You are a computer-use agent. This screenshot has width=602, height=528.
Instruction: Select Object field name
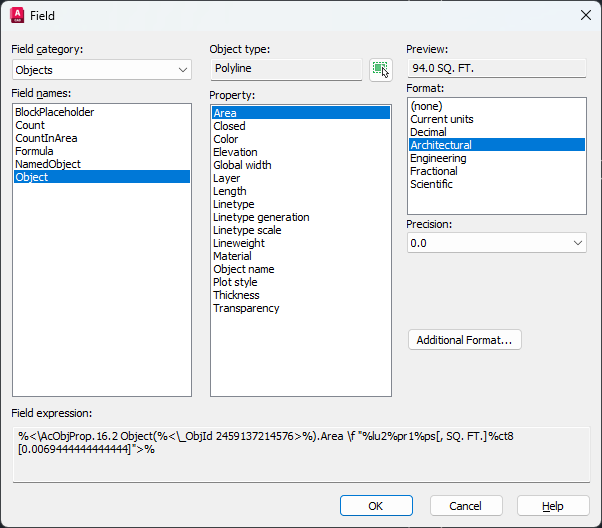pos(102,177)
